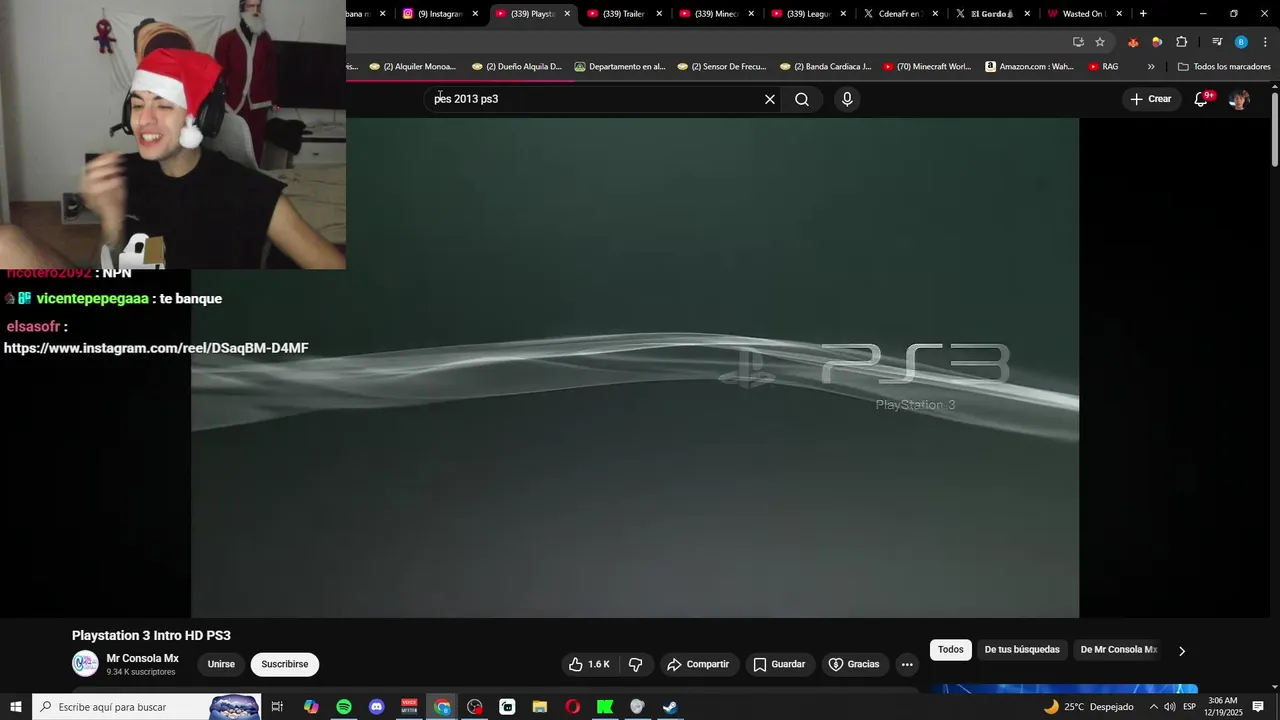Click the install app icon in address bar

pos(1078,42)
